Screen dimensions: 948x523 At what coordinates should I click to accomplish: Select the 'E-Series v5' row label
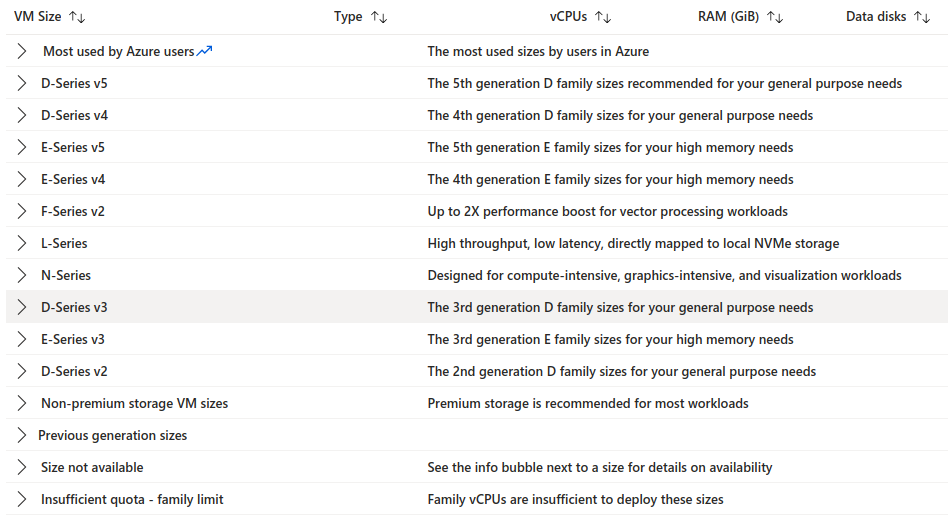point(73,148)
